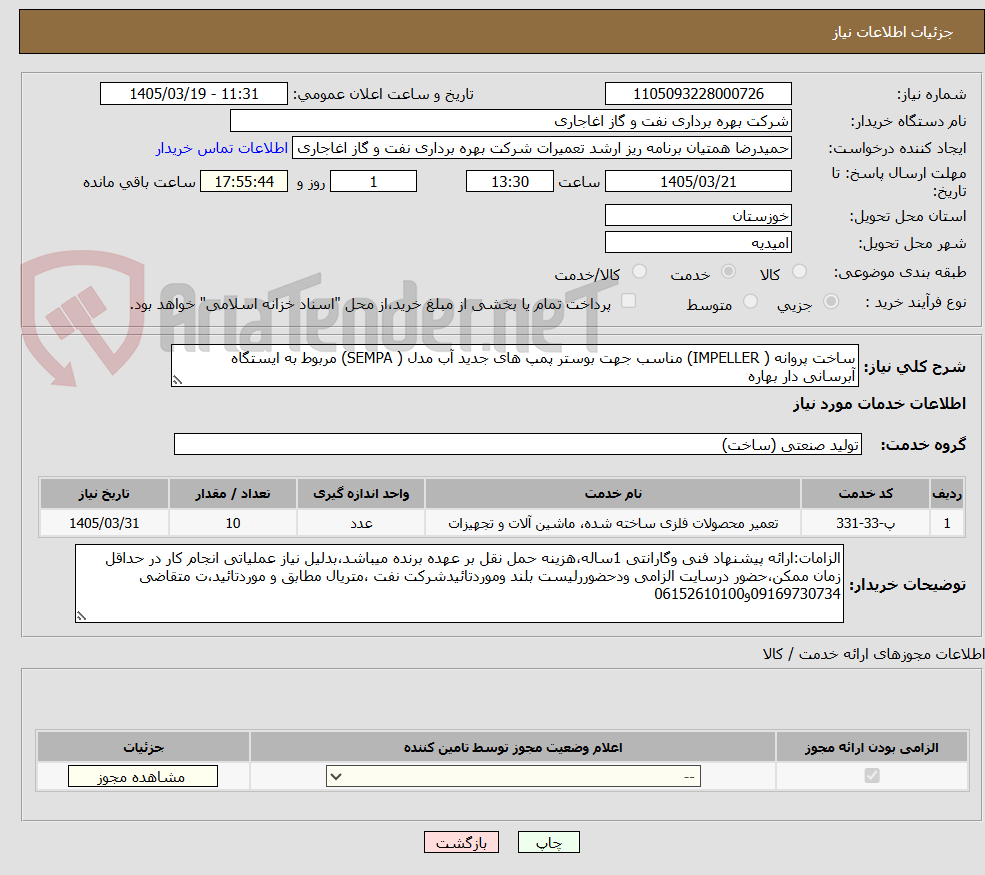Screen dimensions: 985x875
Task: Click the request creator name field
Action: tap(541, 148)
